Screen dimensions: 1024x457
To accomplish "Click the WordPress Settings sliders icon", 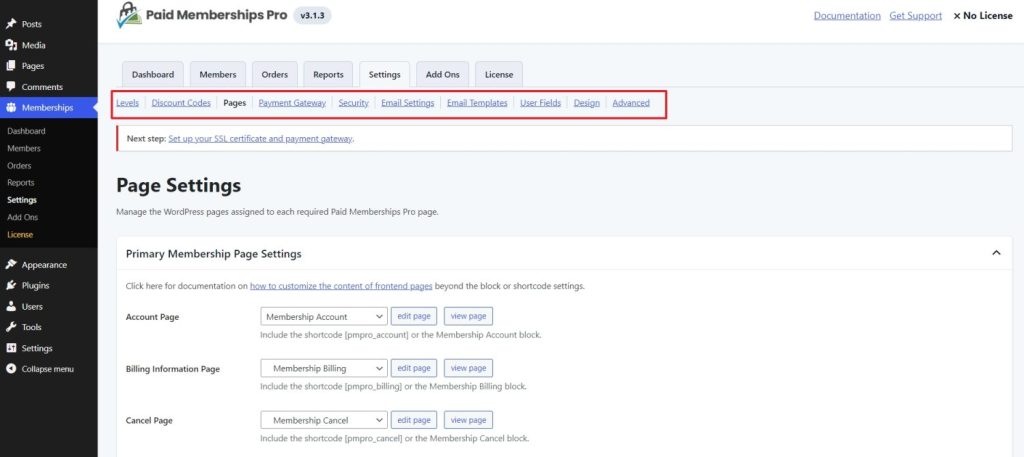I will coord(10,348).
